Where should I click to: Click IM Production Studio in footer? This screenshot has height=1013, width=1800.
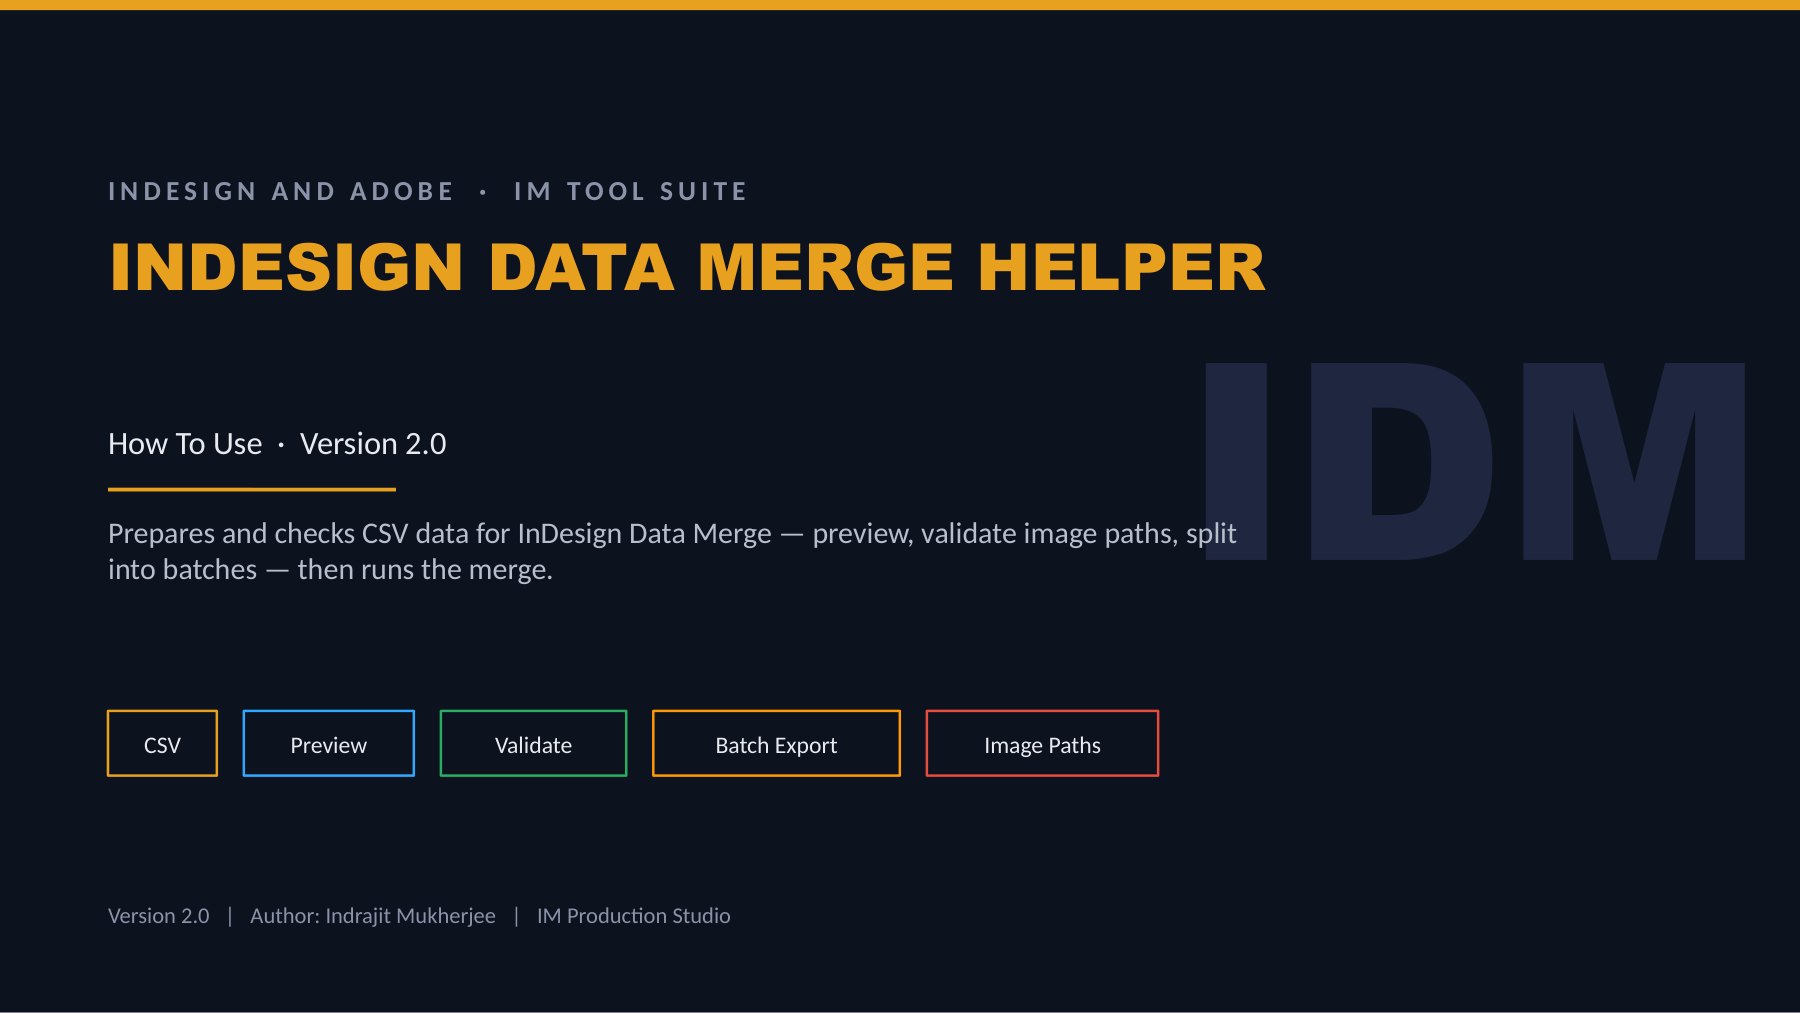click(x=634, y=915)
